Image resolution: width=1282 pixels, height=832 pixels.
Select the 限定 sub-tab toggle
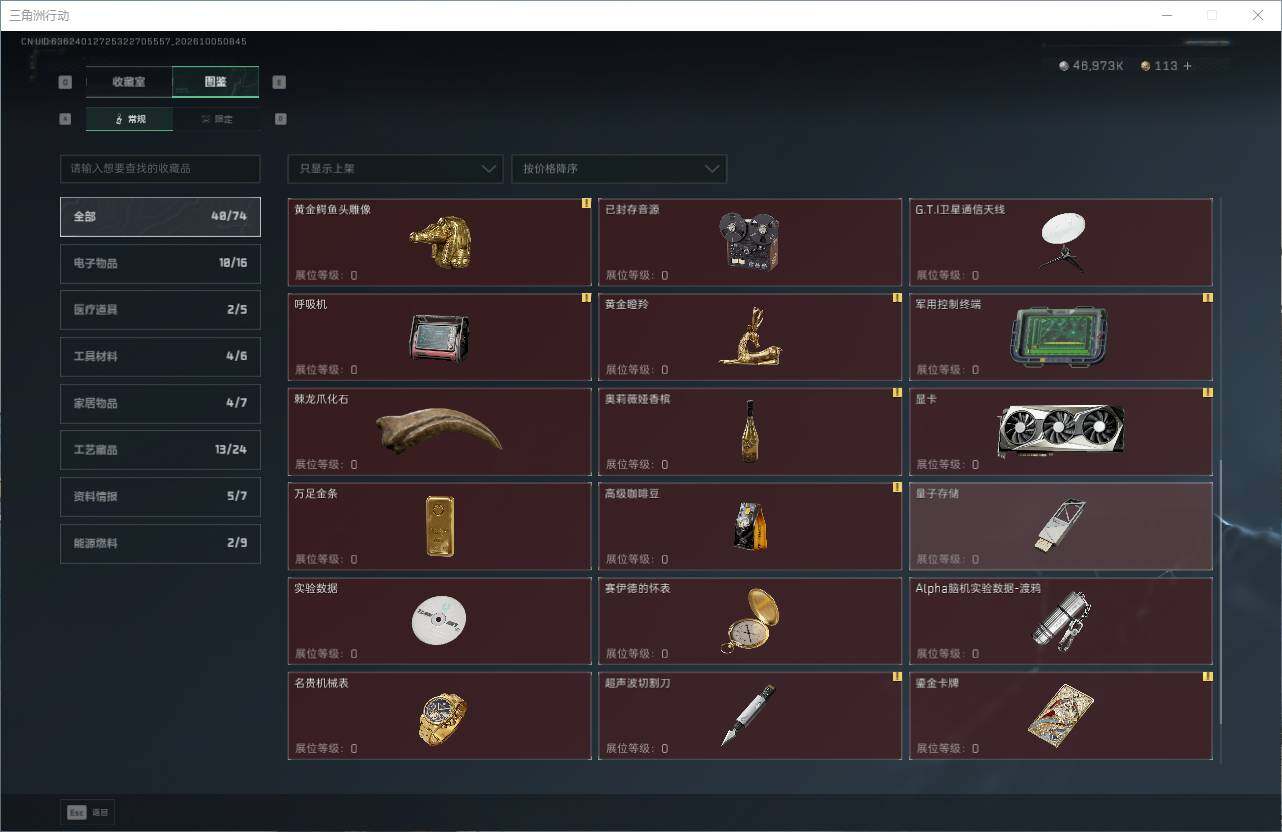217,119
